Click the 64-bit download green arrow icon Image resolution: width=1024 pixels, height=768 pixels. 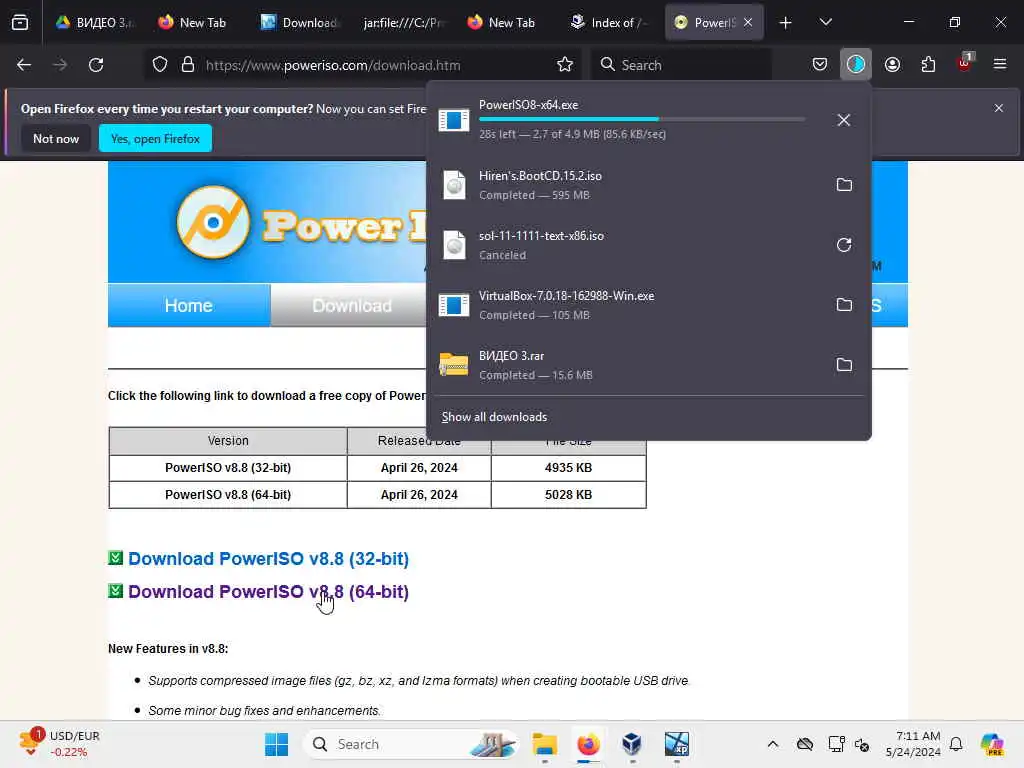point(116,590)
